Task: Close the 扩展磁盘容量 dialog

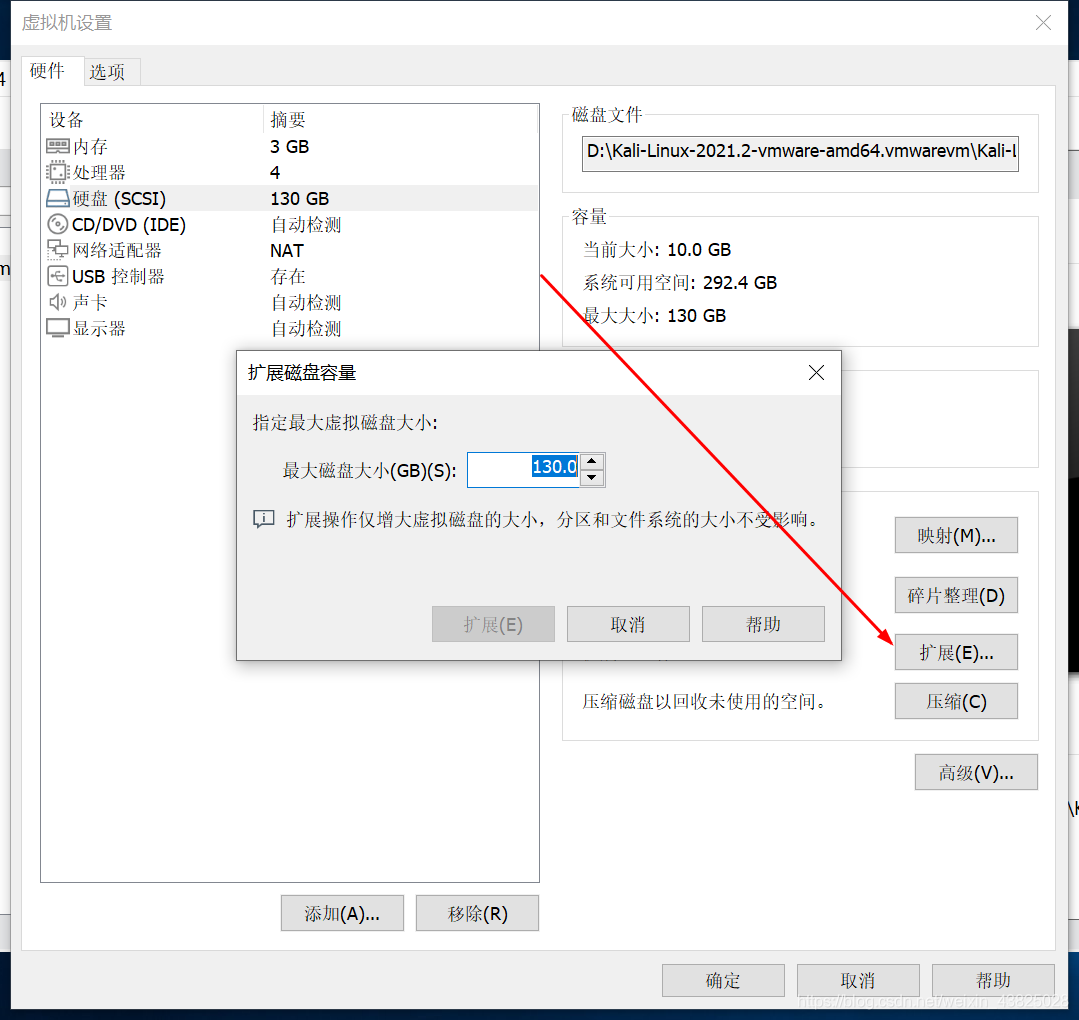Action: (816, 373)
